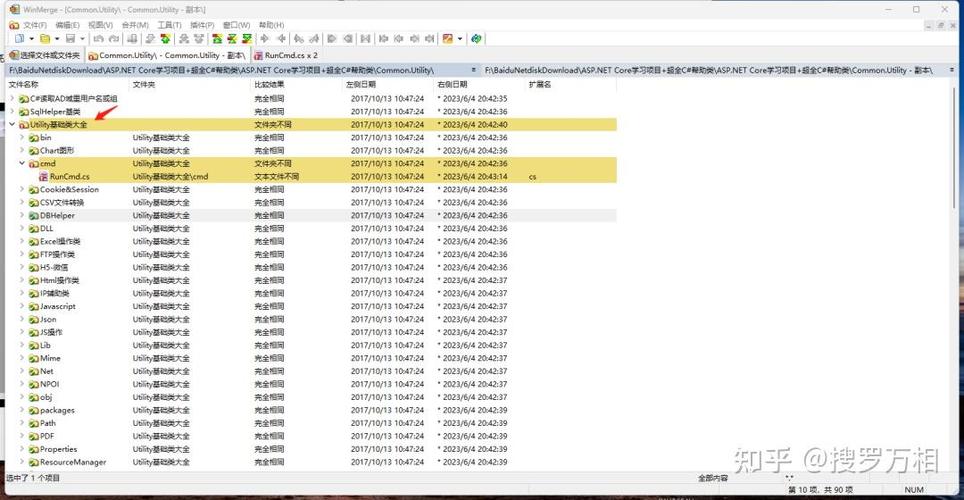The width and height of the screenshot is (964, 500).
Task: Click the First Difference colored icon
Action: [x=216, y=39]
